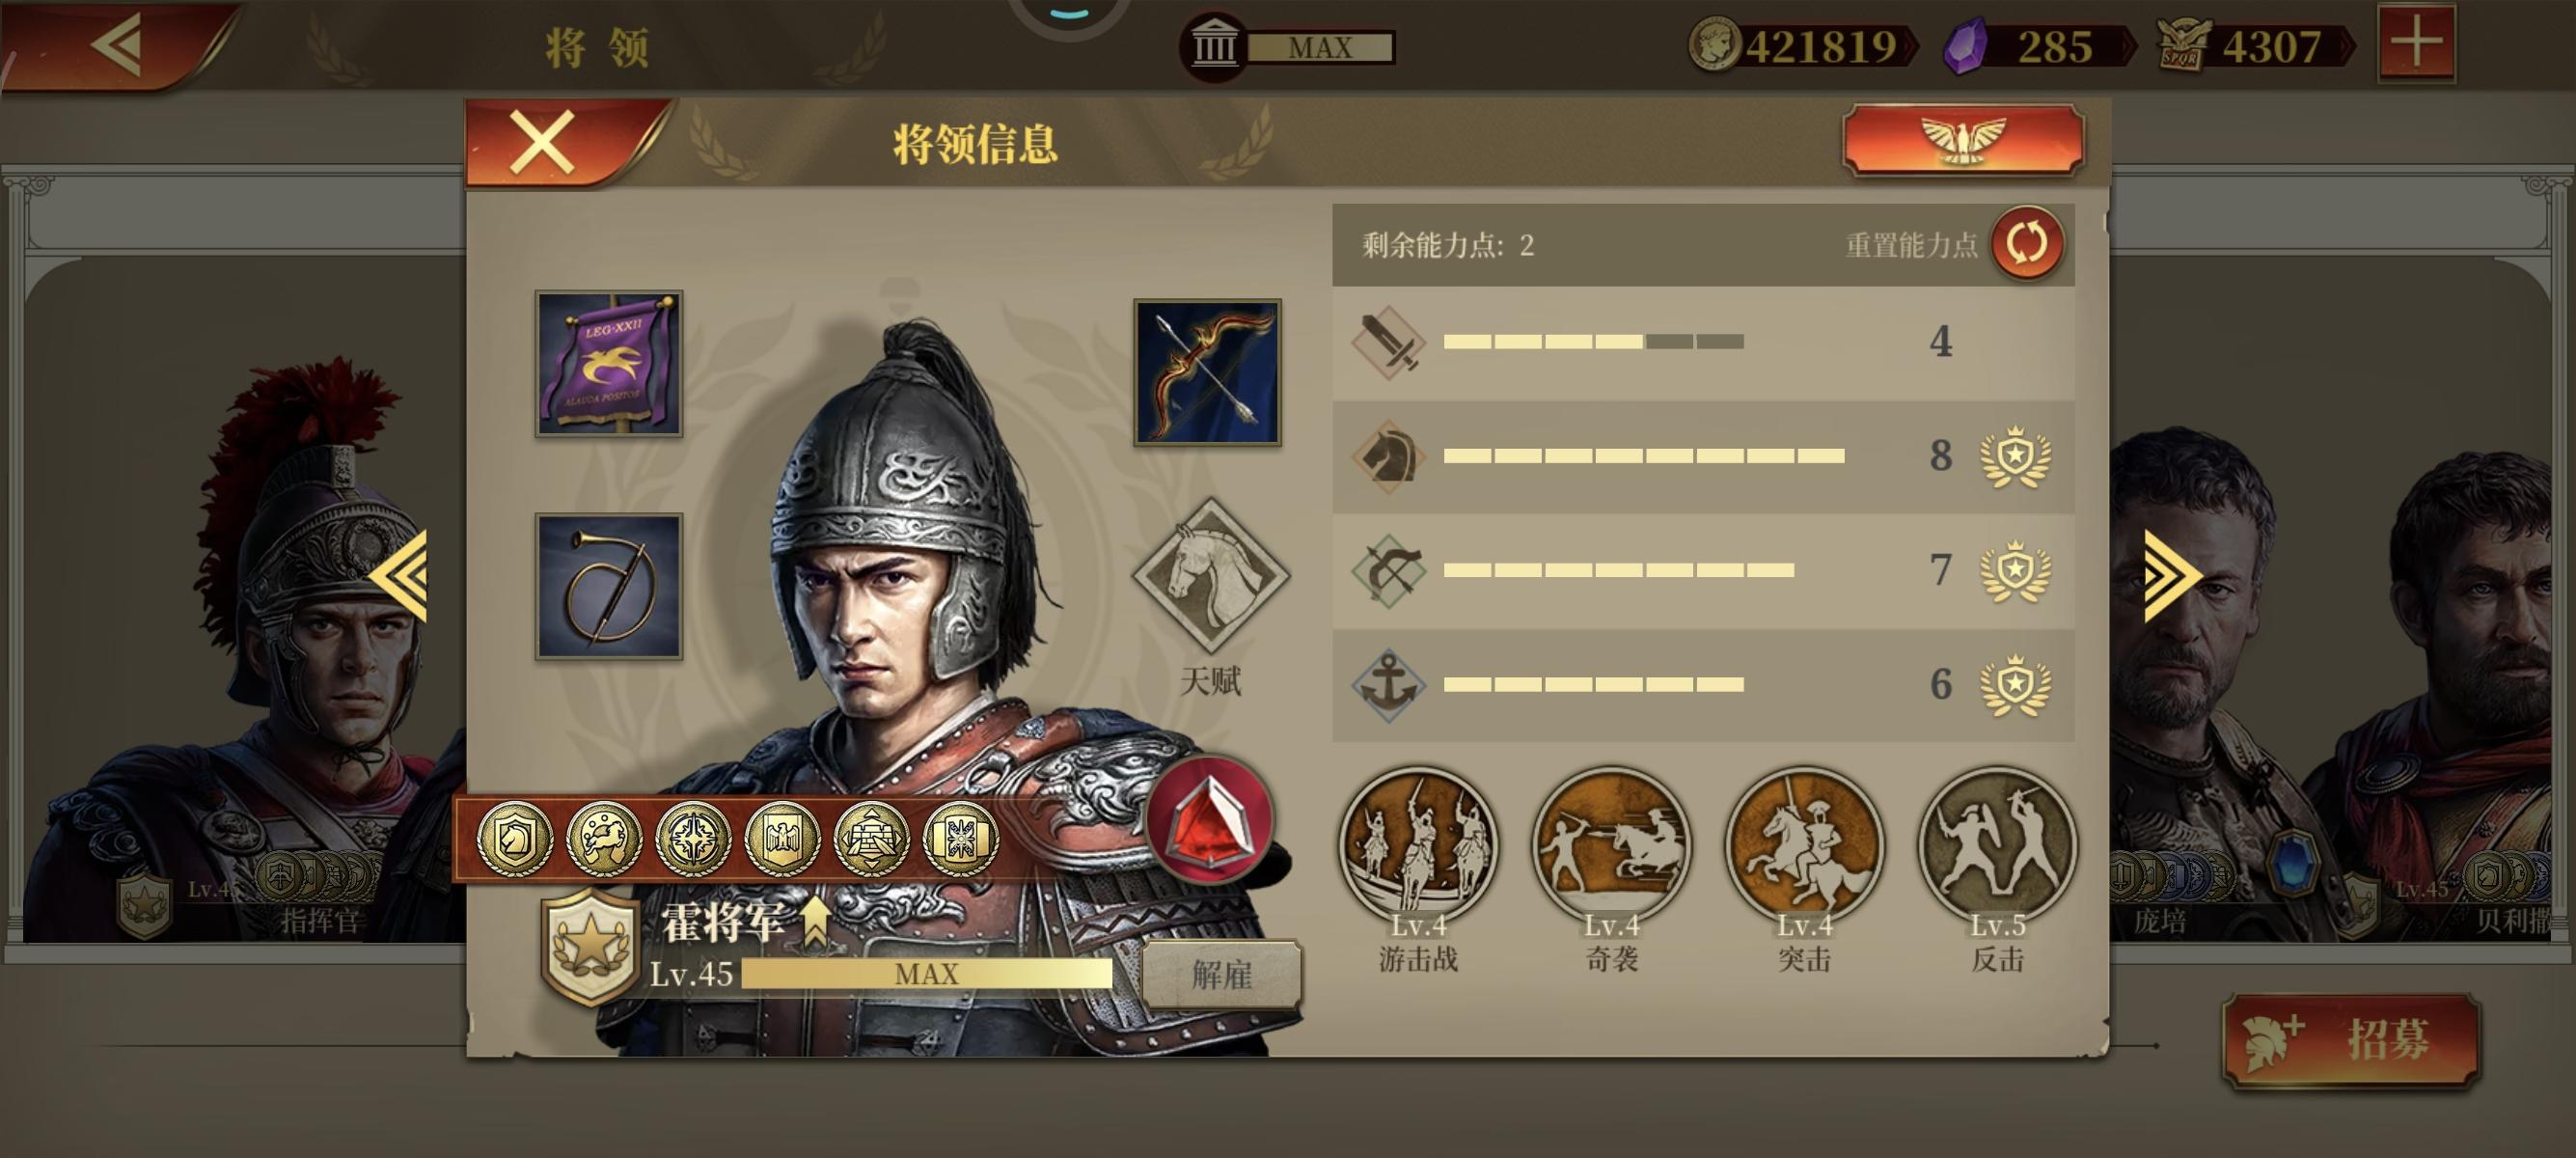Click the 解雇 dismiss button
Image resolution: width=2576 pixels, height=1158 pixels.
[1221, 974]
